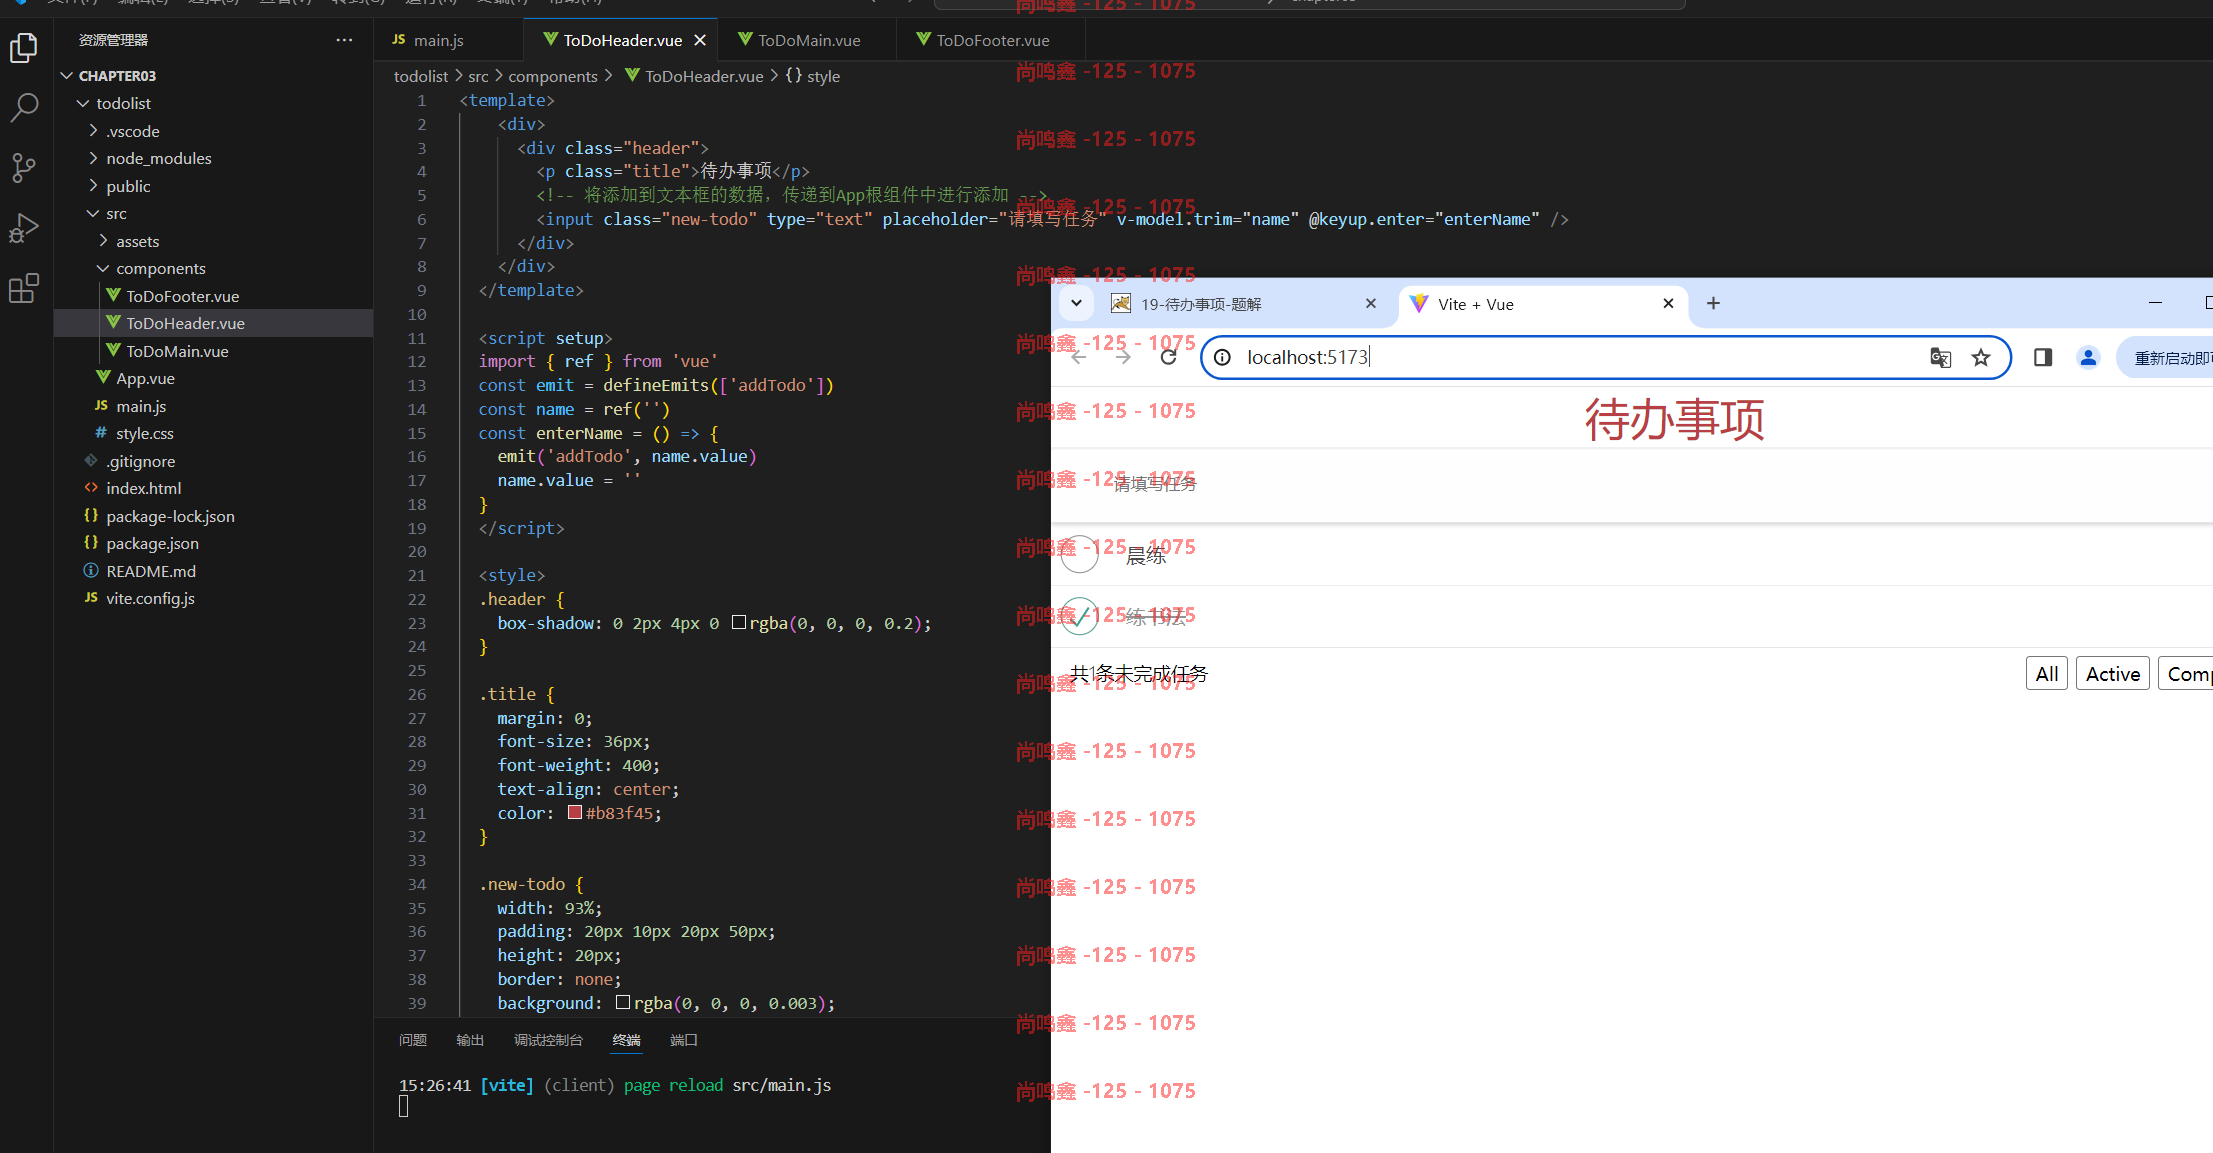Click the All filter button

2046,674
